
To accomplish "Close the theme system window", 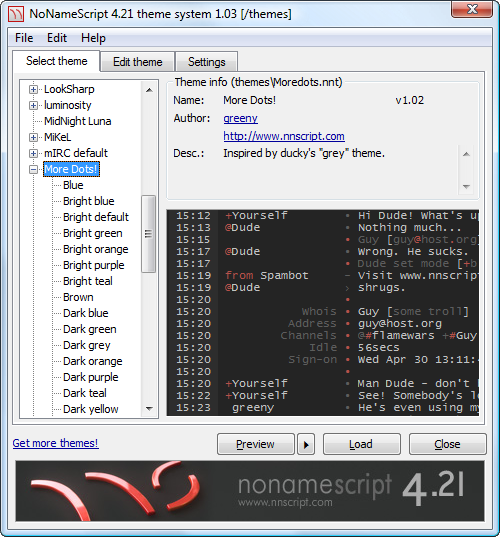I will (472, 9).
